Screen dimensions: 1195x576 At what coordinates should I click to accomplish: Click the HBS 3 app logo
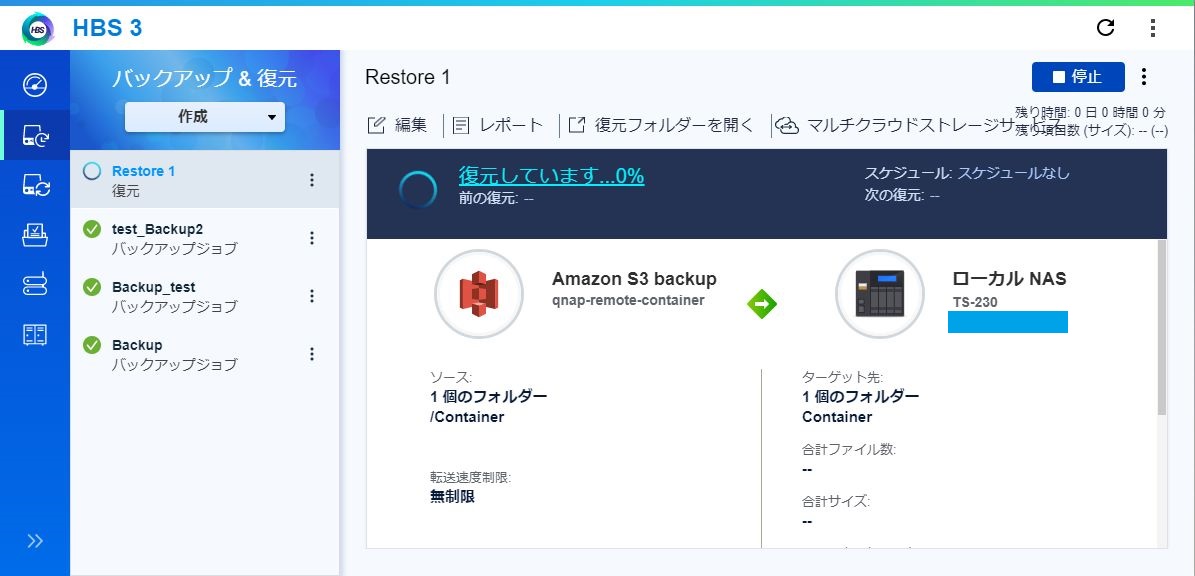(38, 29)
